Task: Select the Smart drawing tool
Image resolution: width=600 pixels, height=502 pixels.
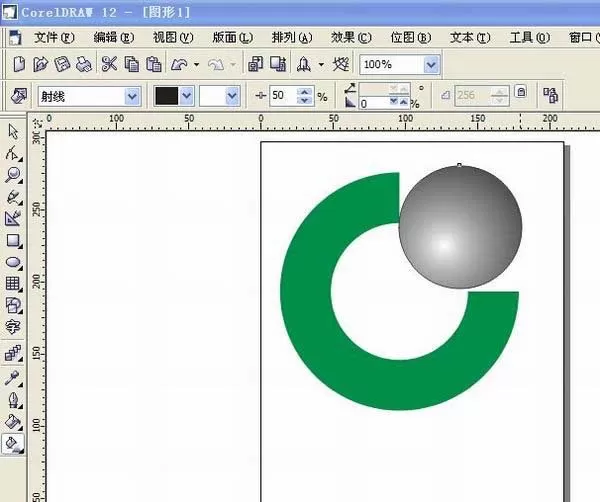Action: [x=13, y=218]
